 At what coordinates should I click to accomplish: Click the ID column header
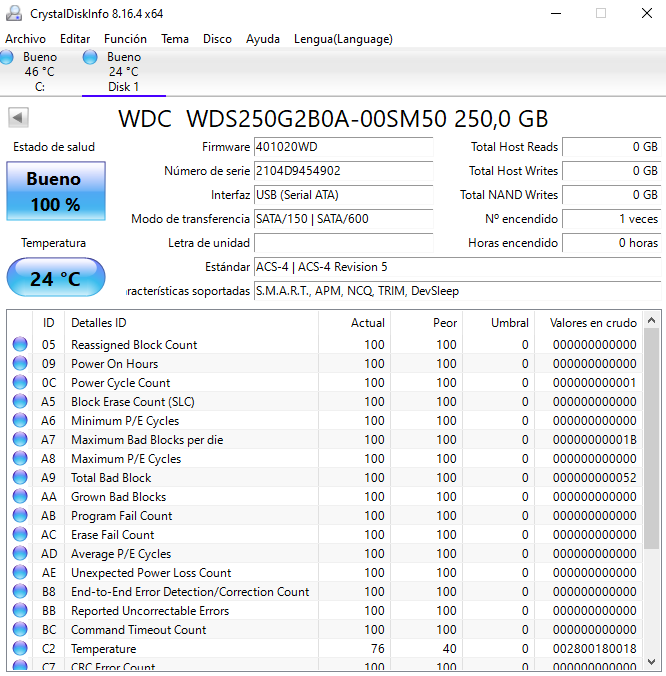[x=48, y=323]
